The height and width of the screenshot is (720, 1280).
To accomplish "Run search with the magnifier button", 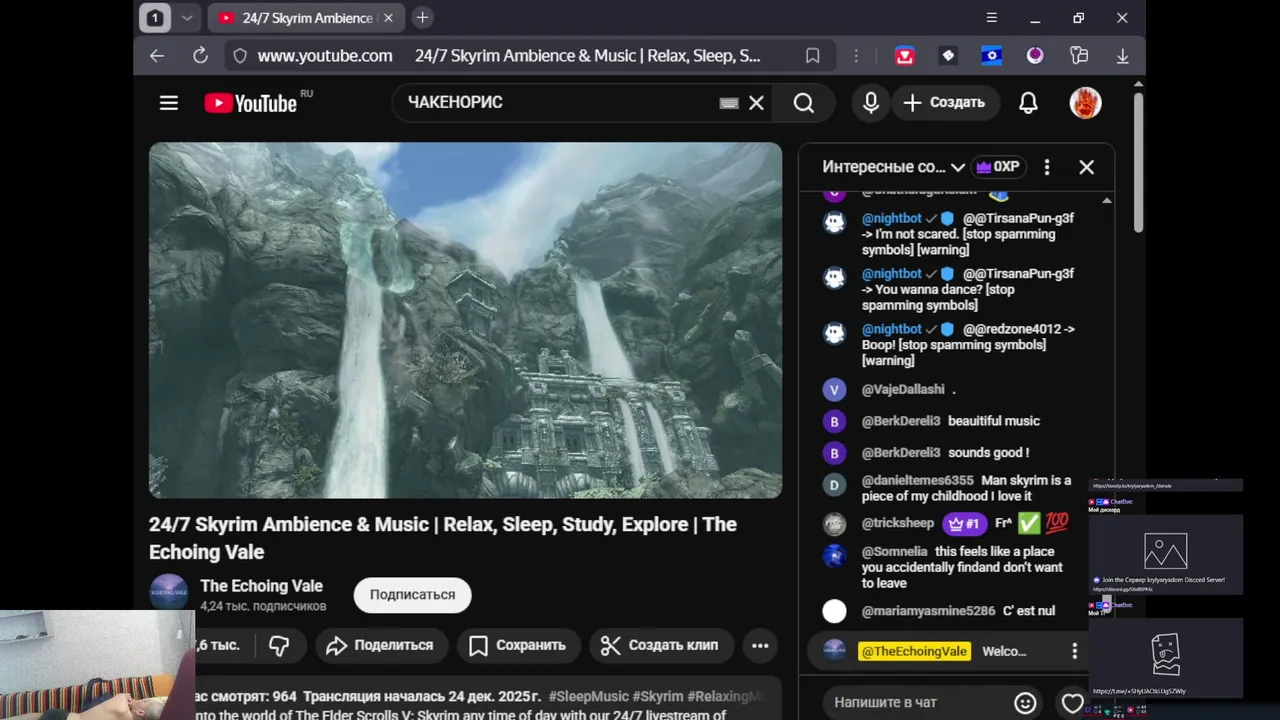I will [804, 103].
